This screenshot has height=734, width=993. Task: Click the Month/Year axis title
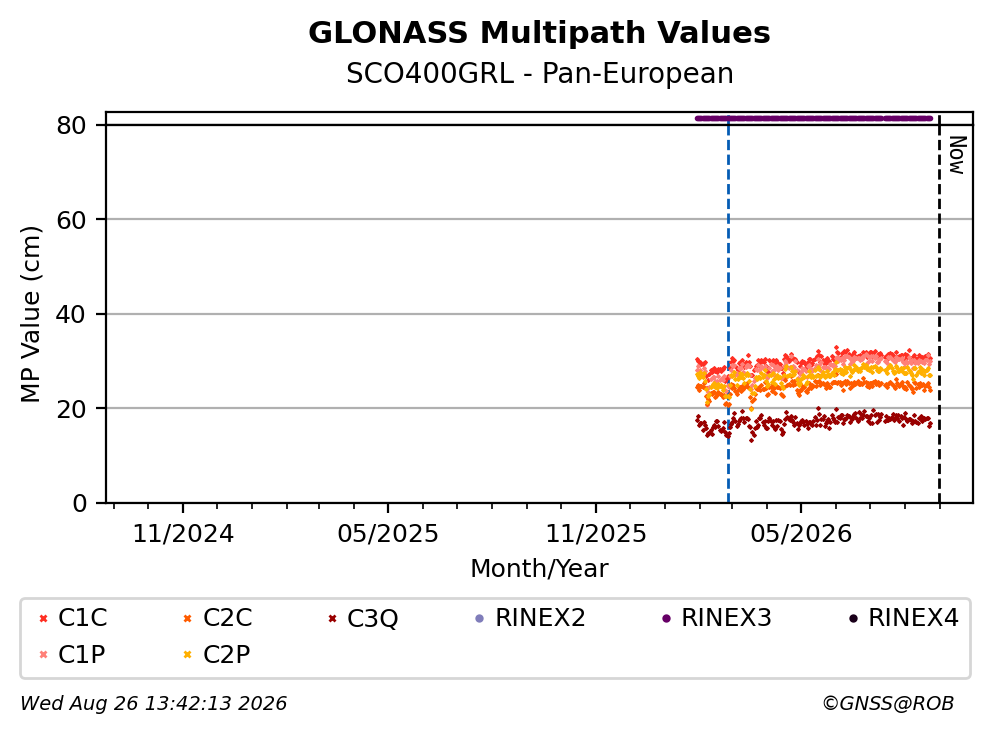tap(539, 569)
